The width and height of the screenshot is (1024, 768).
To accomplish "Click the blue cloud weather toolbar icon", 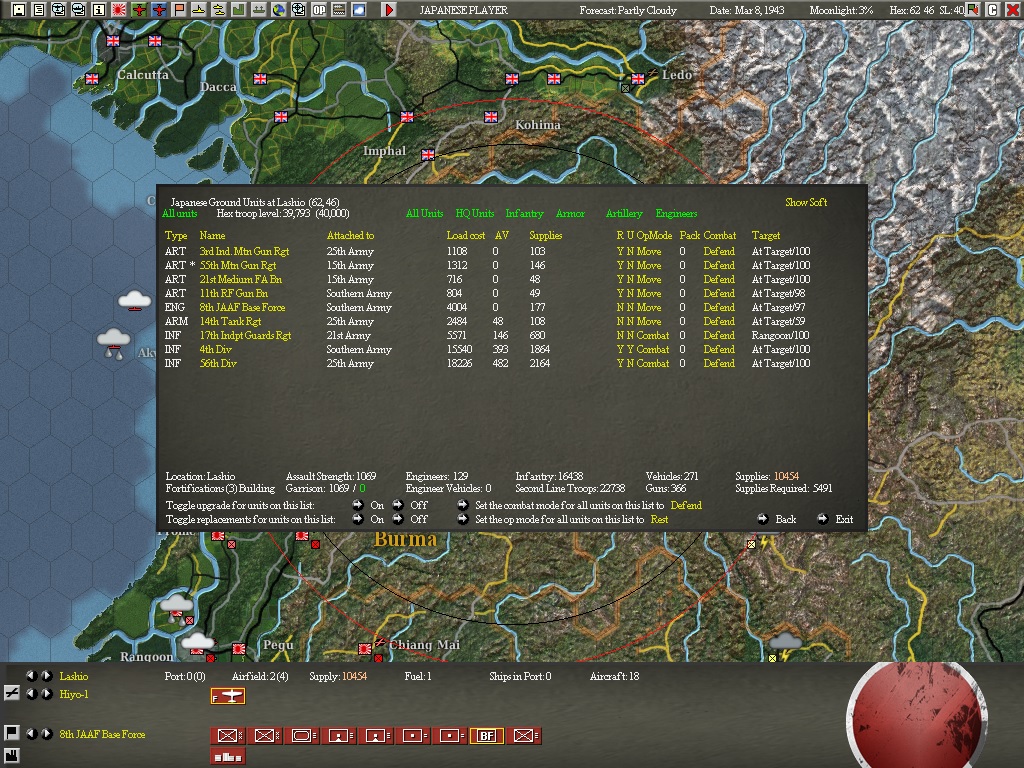I will tap(359, 10).
